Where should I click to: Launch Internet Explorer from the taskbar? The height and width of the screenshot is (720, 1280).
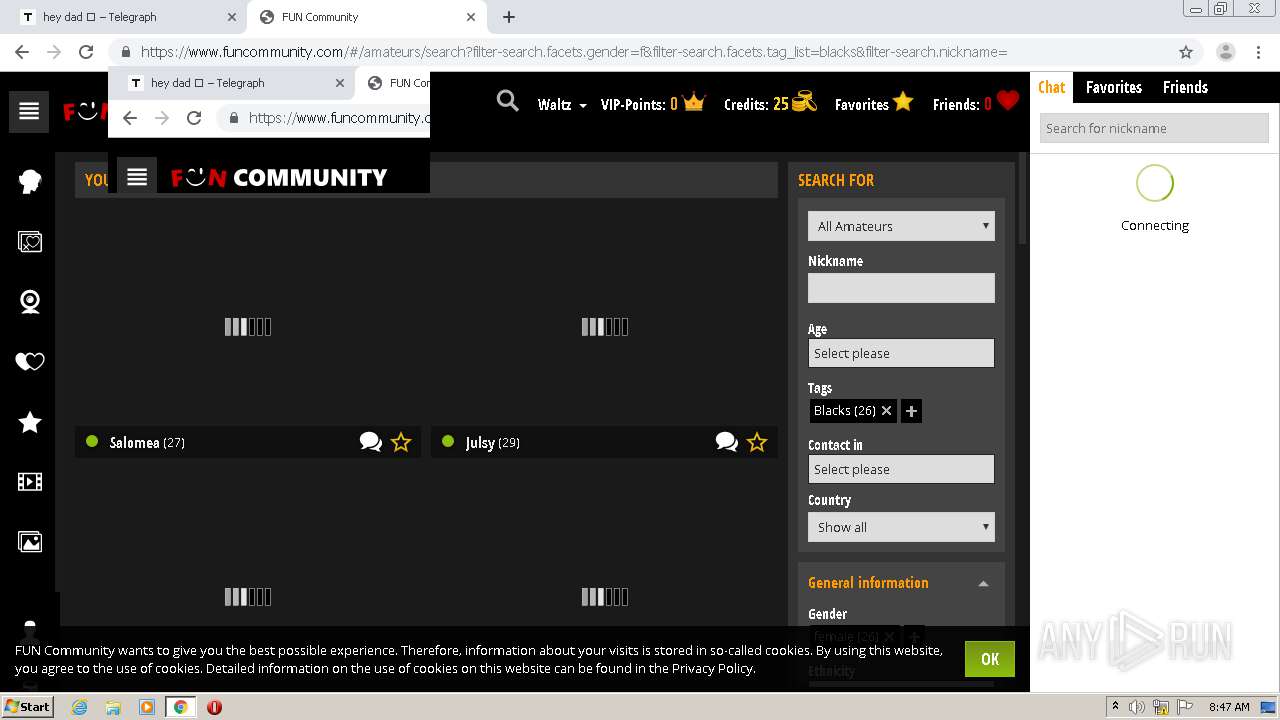pos(79,707)
